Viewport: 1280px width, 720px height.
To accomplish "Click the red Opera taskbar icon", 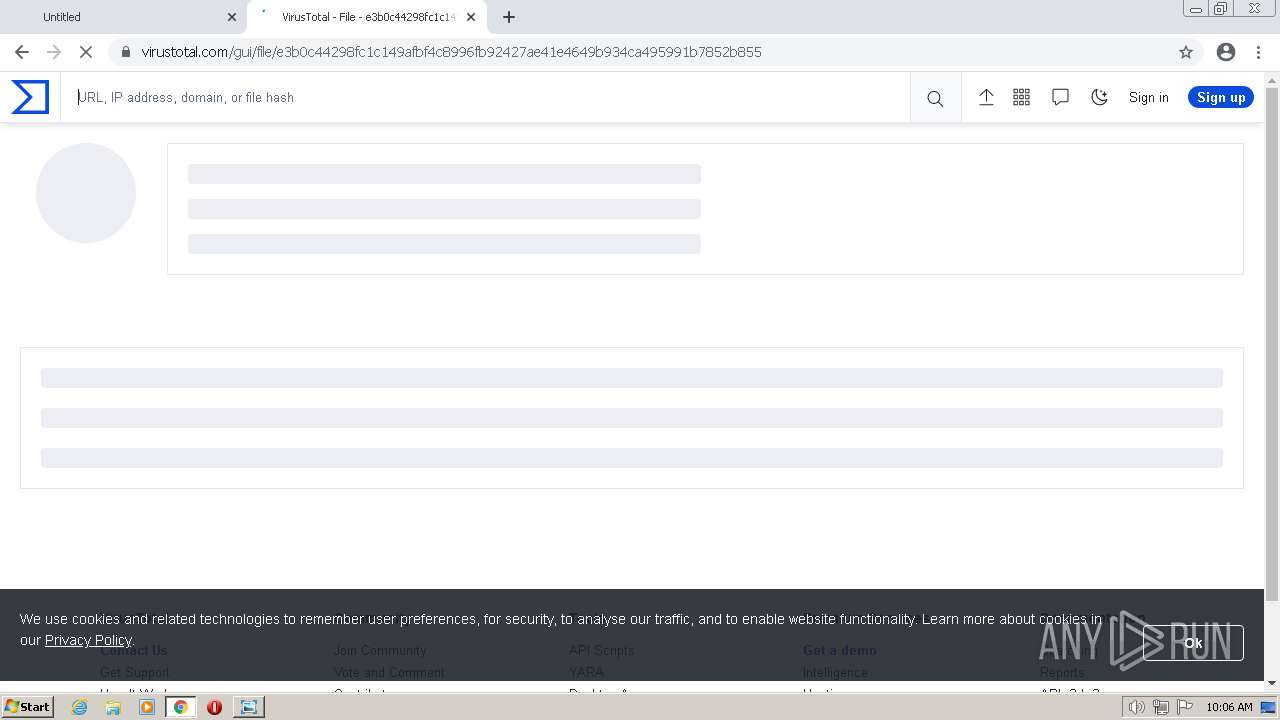I will (x=214, y=707).
